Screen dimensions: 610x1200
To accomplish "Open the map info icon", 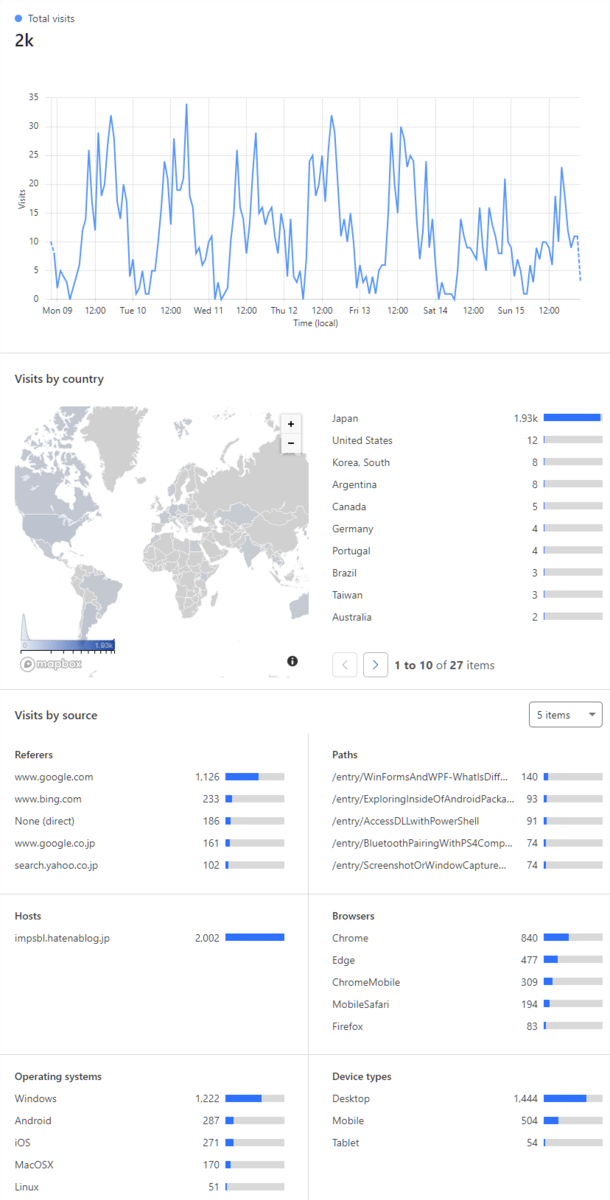I will coord(292,661).
